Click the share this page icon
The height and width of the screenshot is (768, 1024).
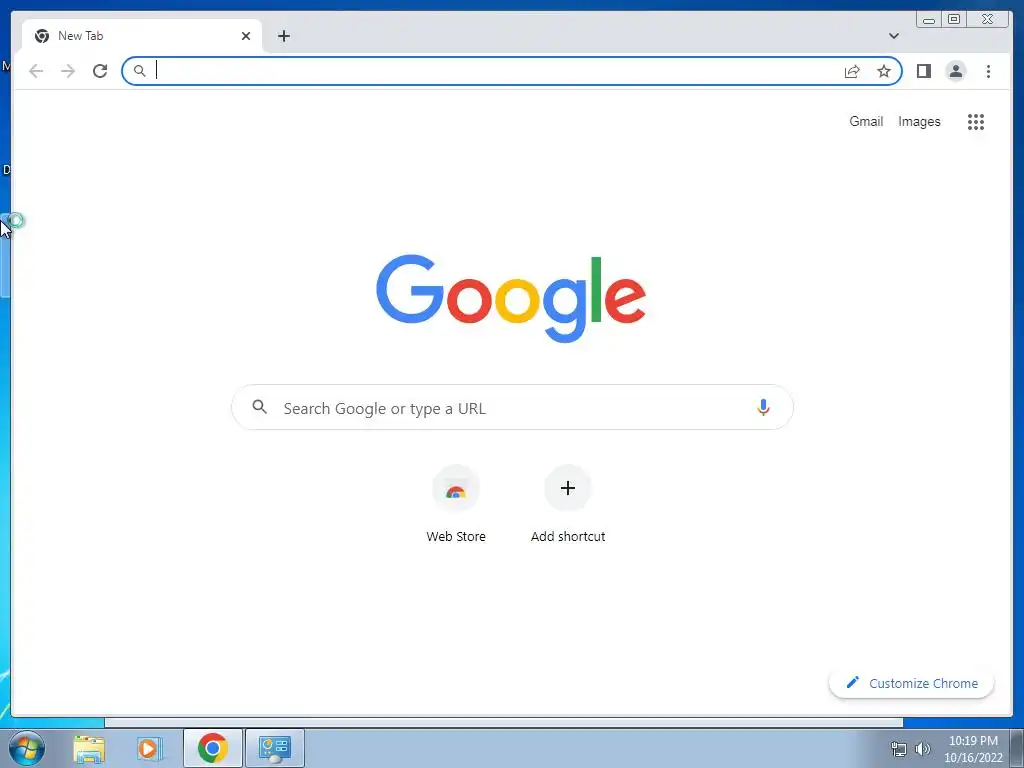coord(852,71)
